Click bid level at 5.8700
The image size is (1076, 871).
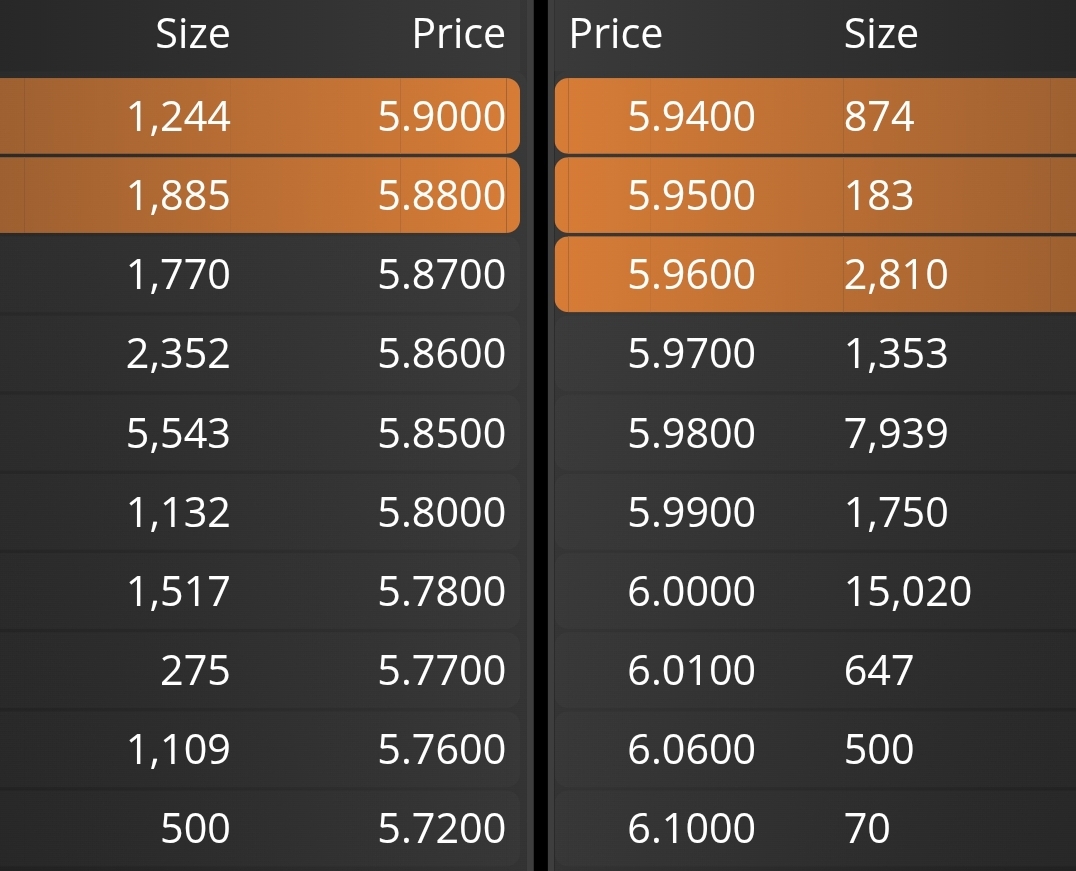[x=259, y=274]
